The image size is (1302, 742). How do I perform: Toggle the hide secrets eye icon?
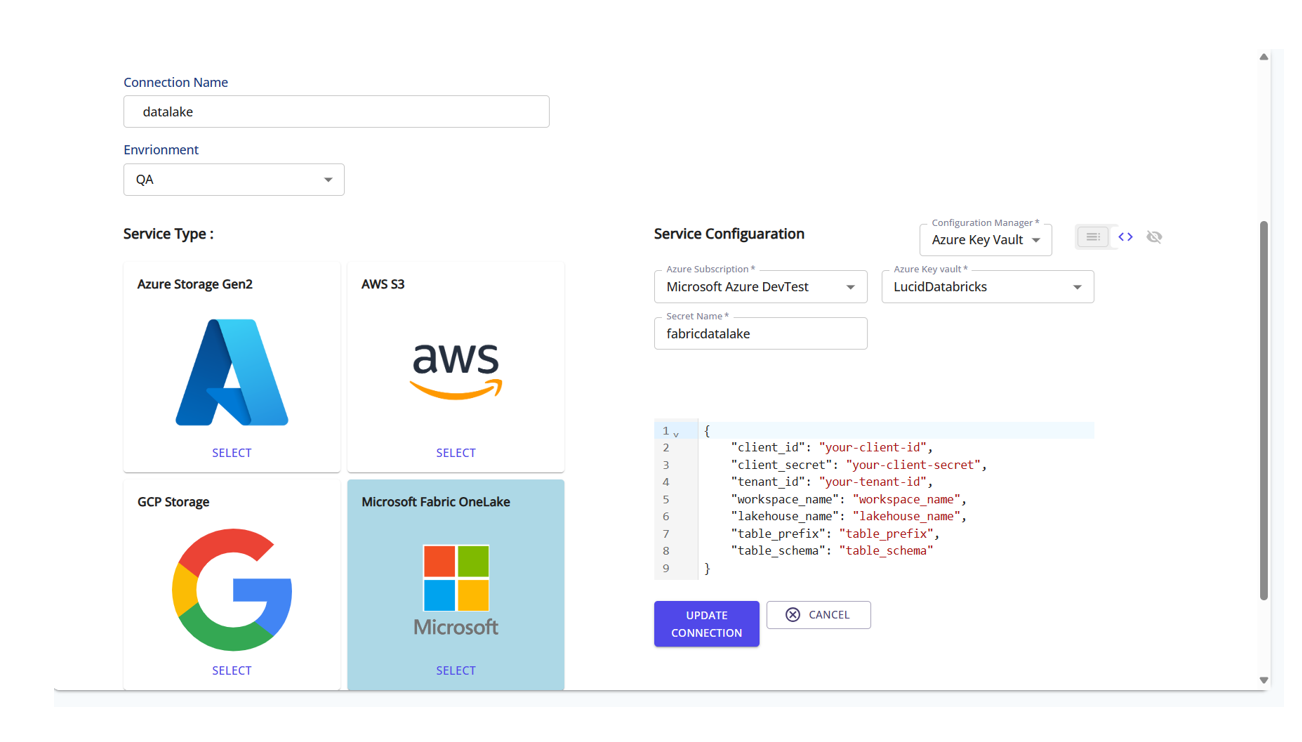pyautogui.click(x=1154, y=237)
